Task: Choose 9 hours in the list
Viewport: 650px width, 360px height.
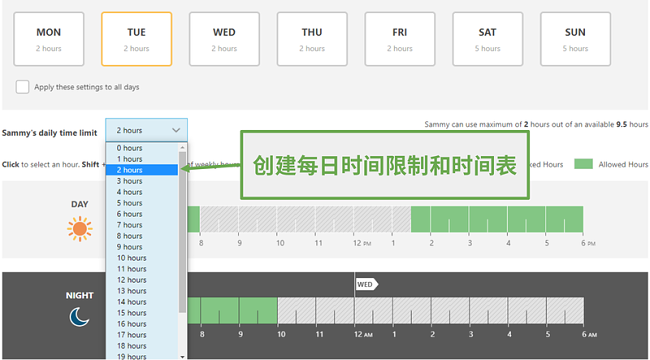Action: [142, 247]
